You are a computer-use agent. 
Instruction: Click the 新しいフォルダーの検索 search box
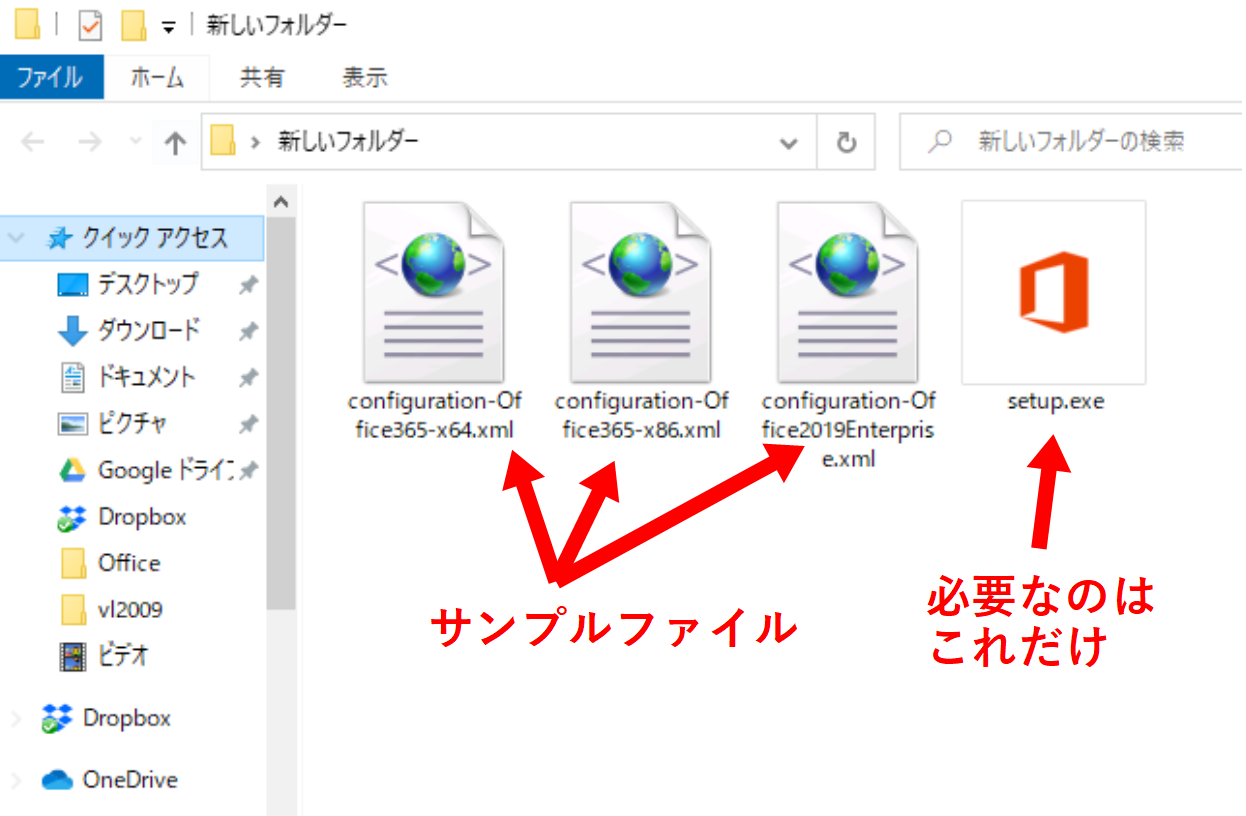pyautogui.click(x=1080, y=142)
